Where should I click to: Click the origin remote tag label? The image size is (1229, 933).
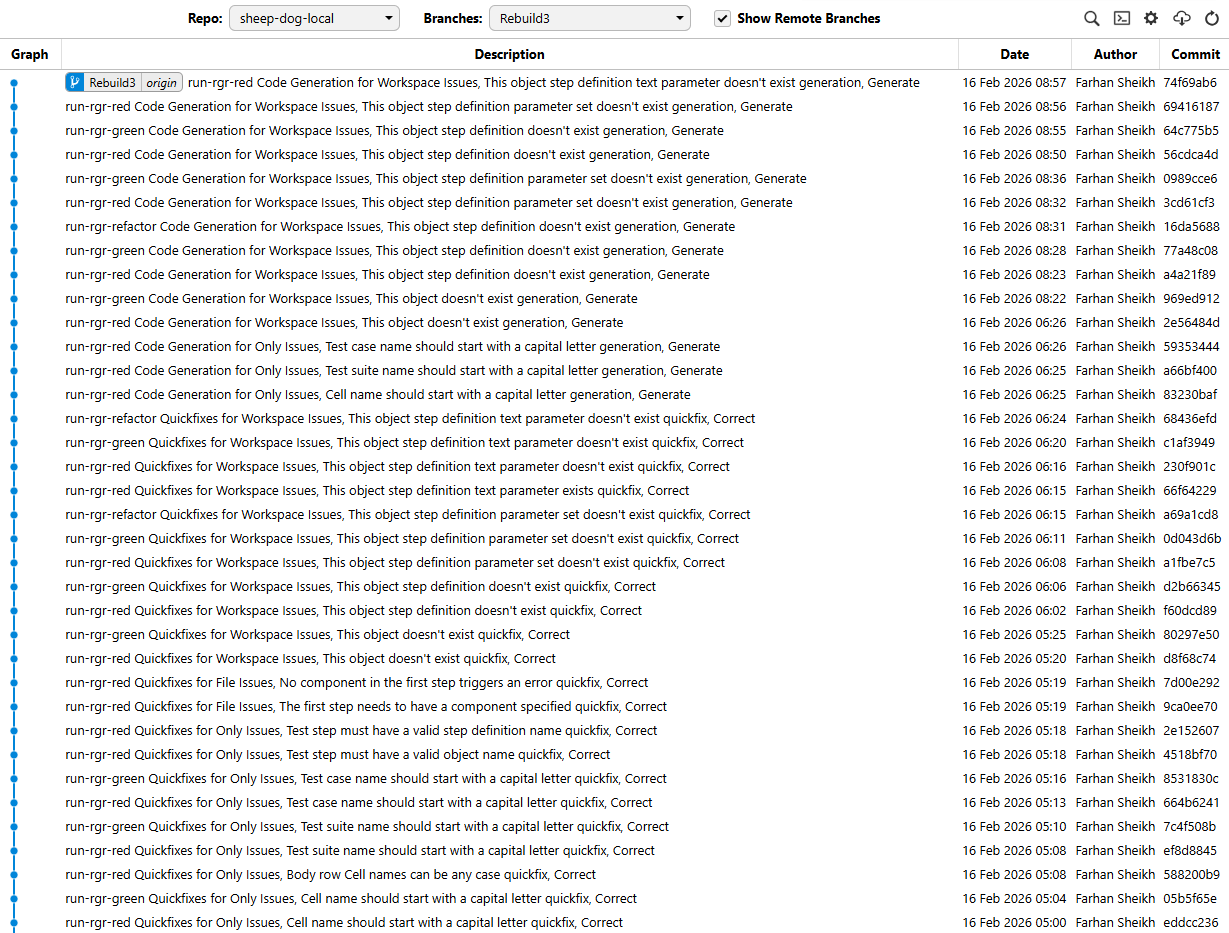tap(161, 83)
